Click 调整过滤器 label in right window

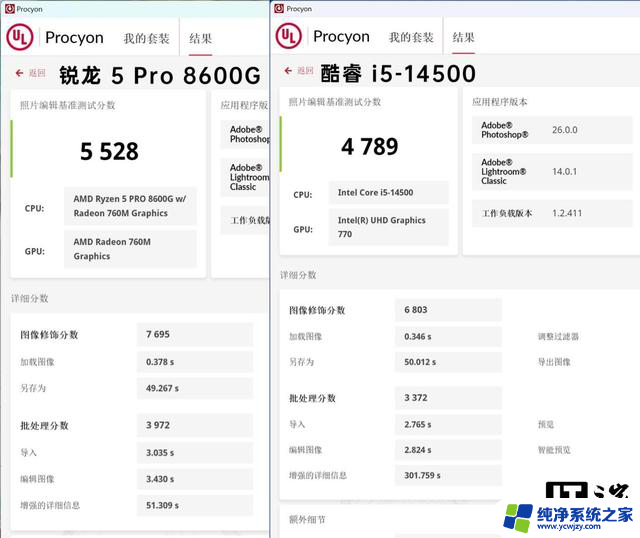pos(558,337)
